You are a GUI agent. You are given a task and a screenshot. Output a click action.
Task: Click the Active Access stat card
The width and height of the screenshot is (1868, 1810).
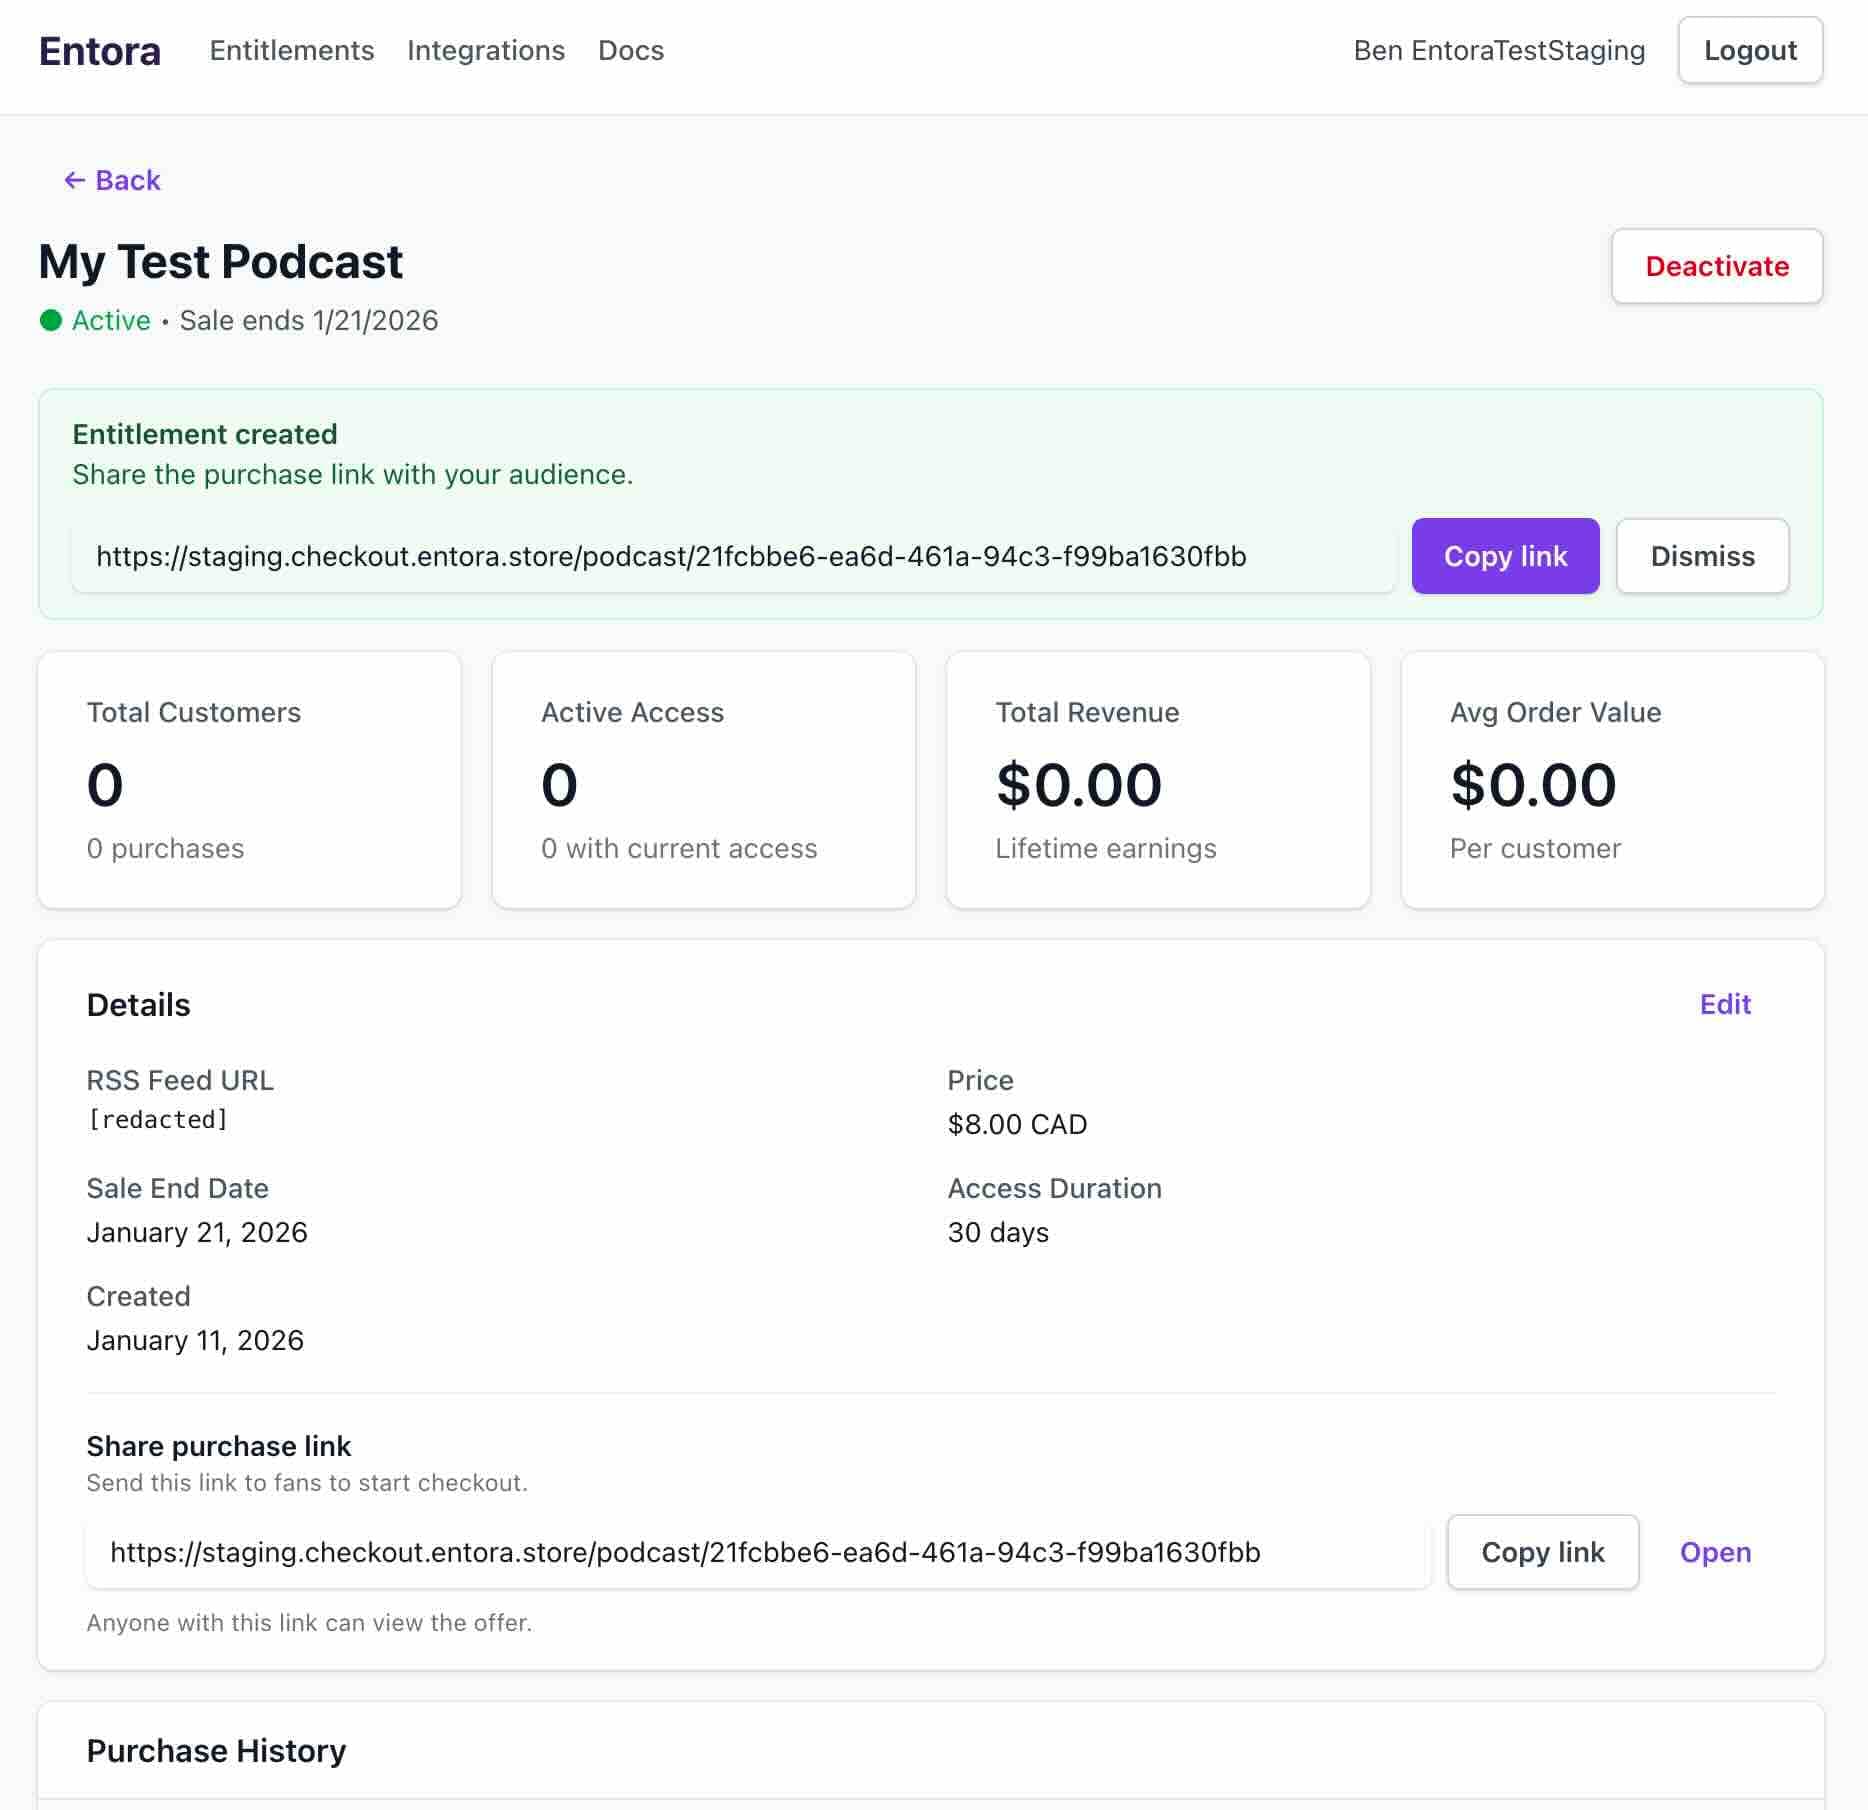(x=703, y=780)
